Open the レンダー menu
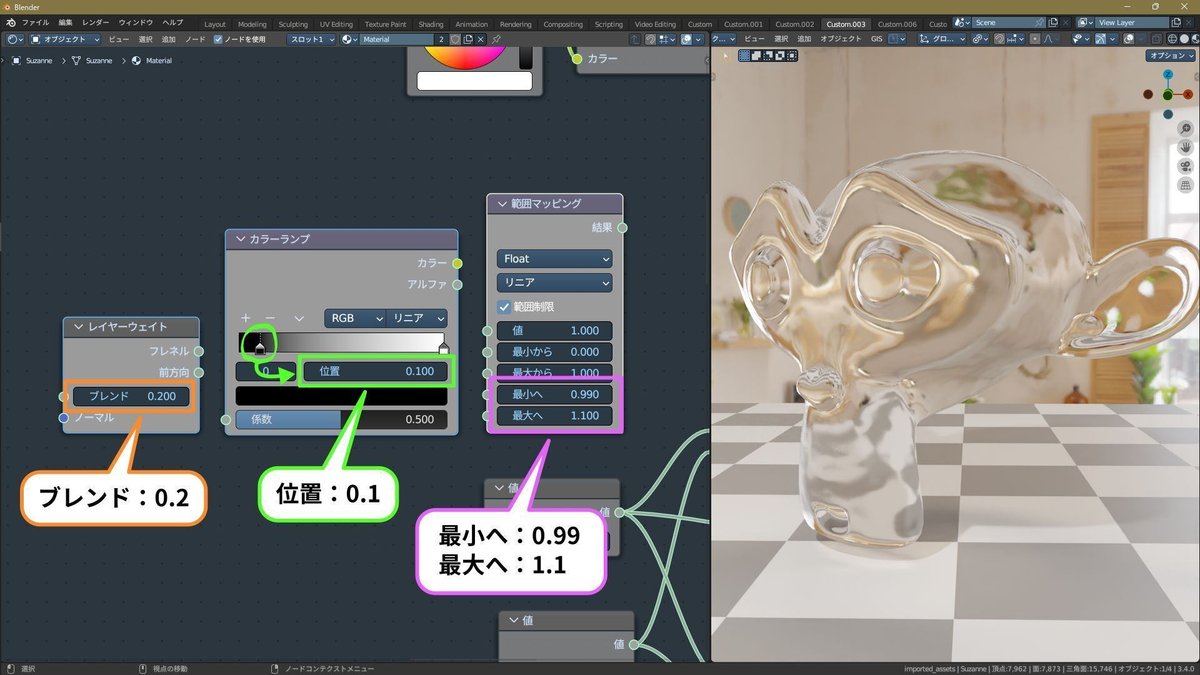 [x=96, y=22]
